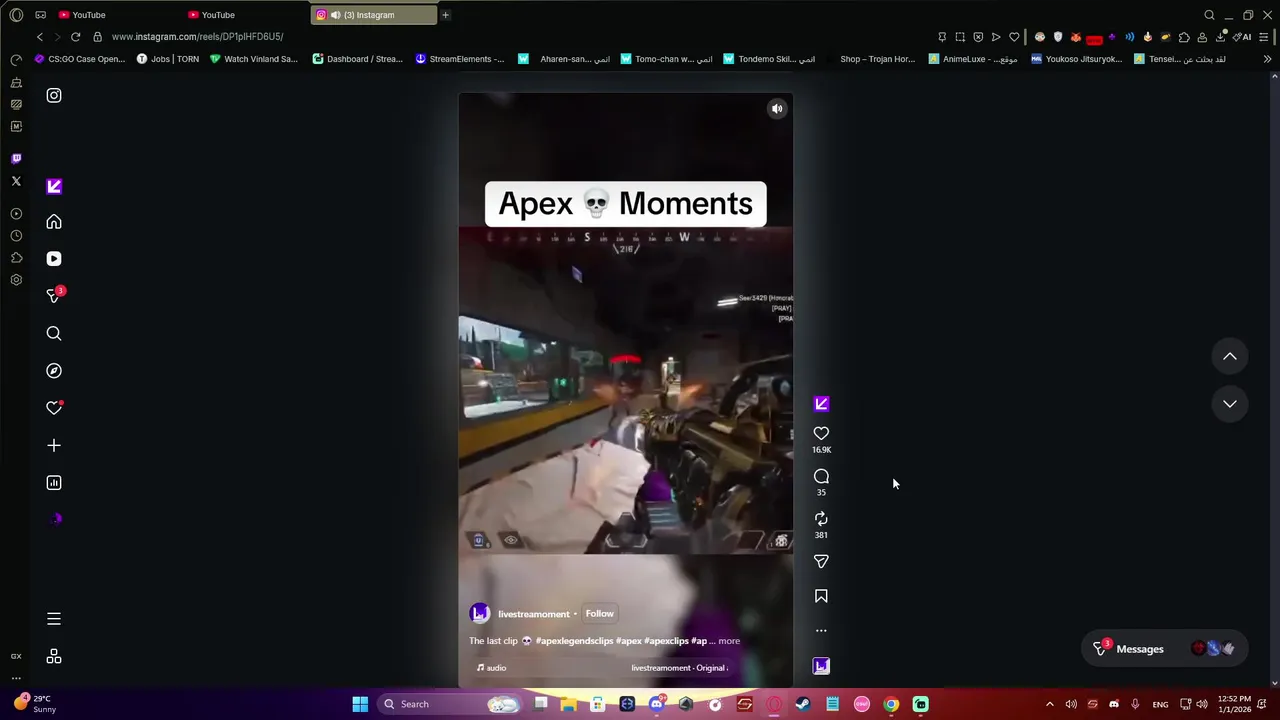Open the AI assistant button in toolbar

coord(1244,37)
